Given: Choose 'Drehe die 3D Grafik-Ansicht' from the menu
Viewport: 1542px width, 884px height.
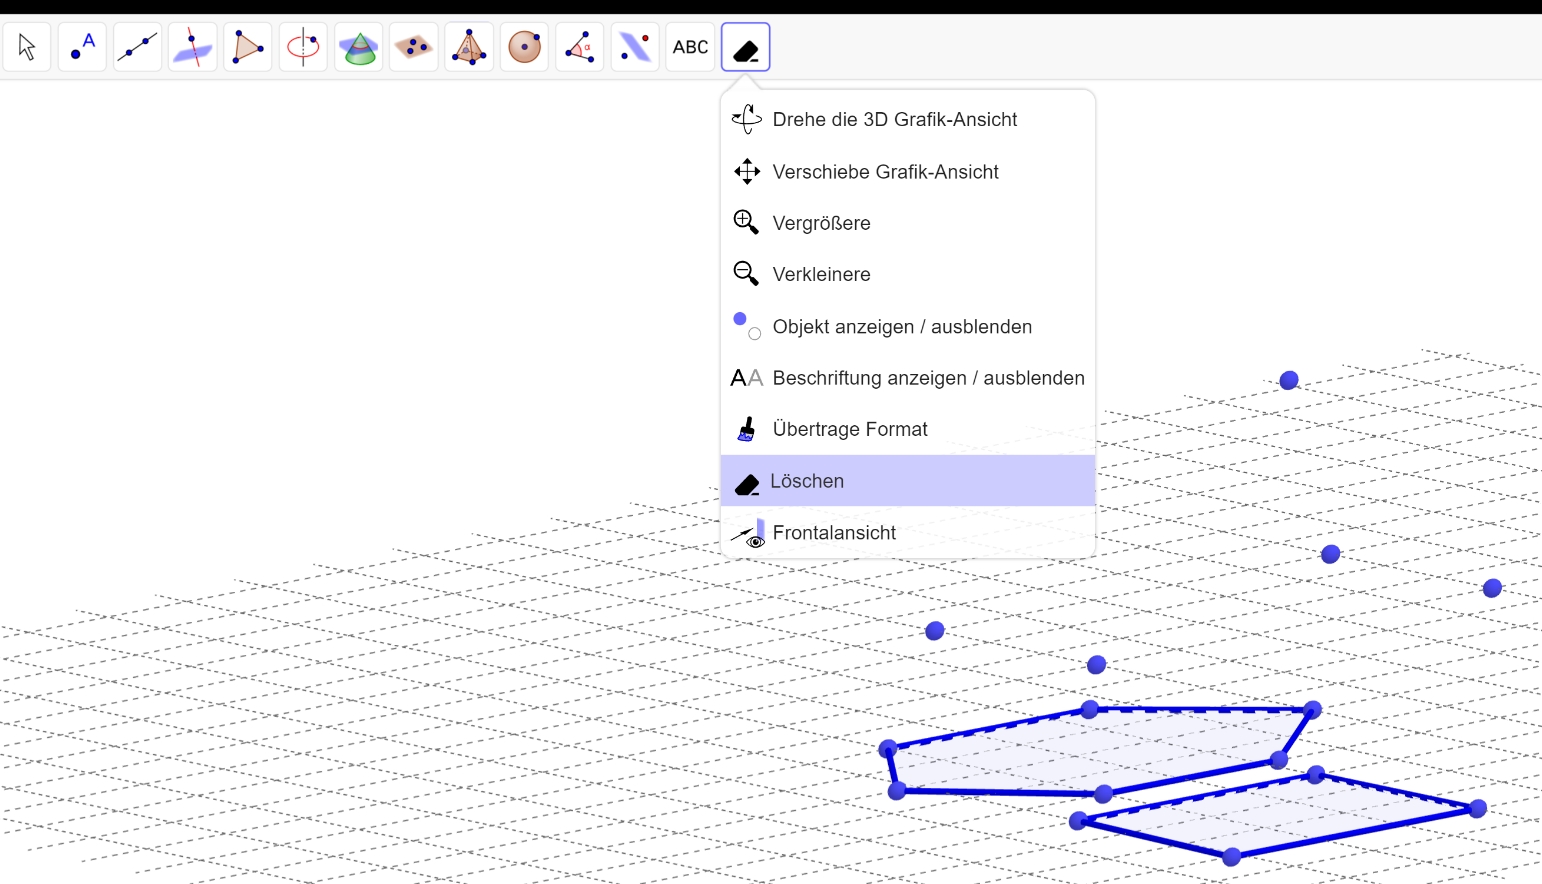Looking at the screenshot, I should (894, 119).
